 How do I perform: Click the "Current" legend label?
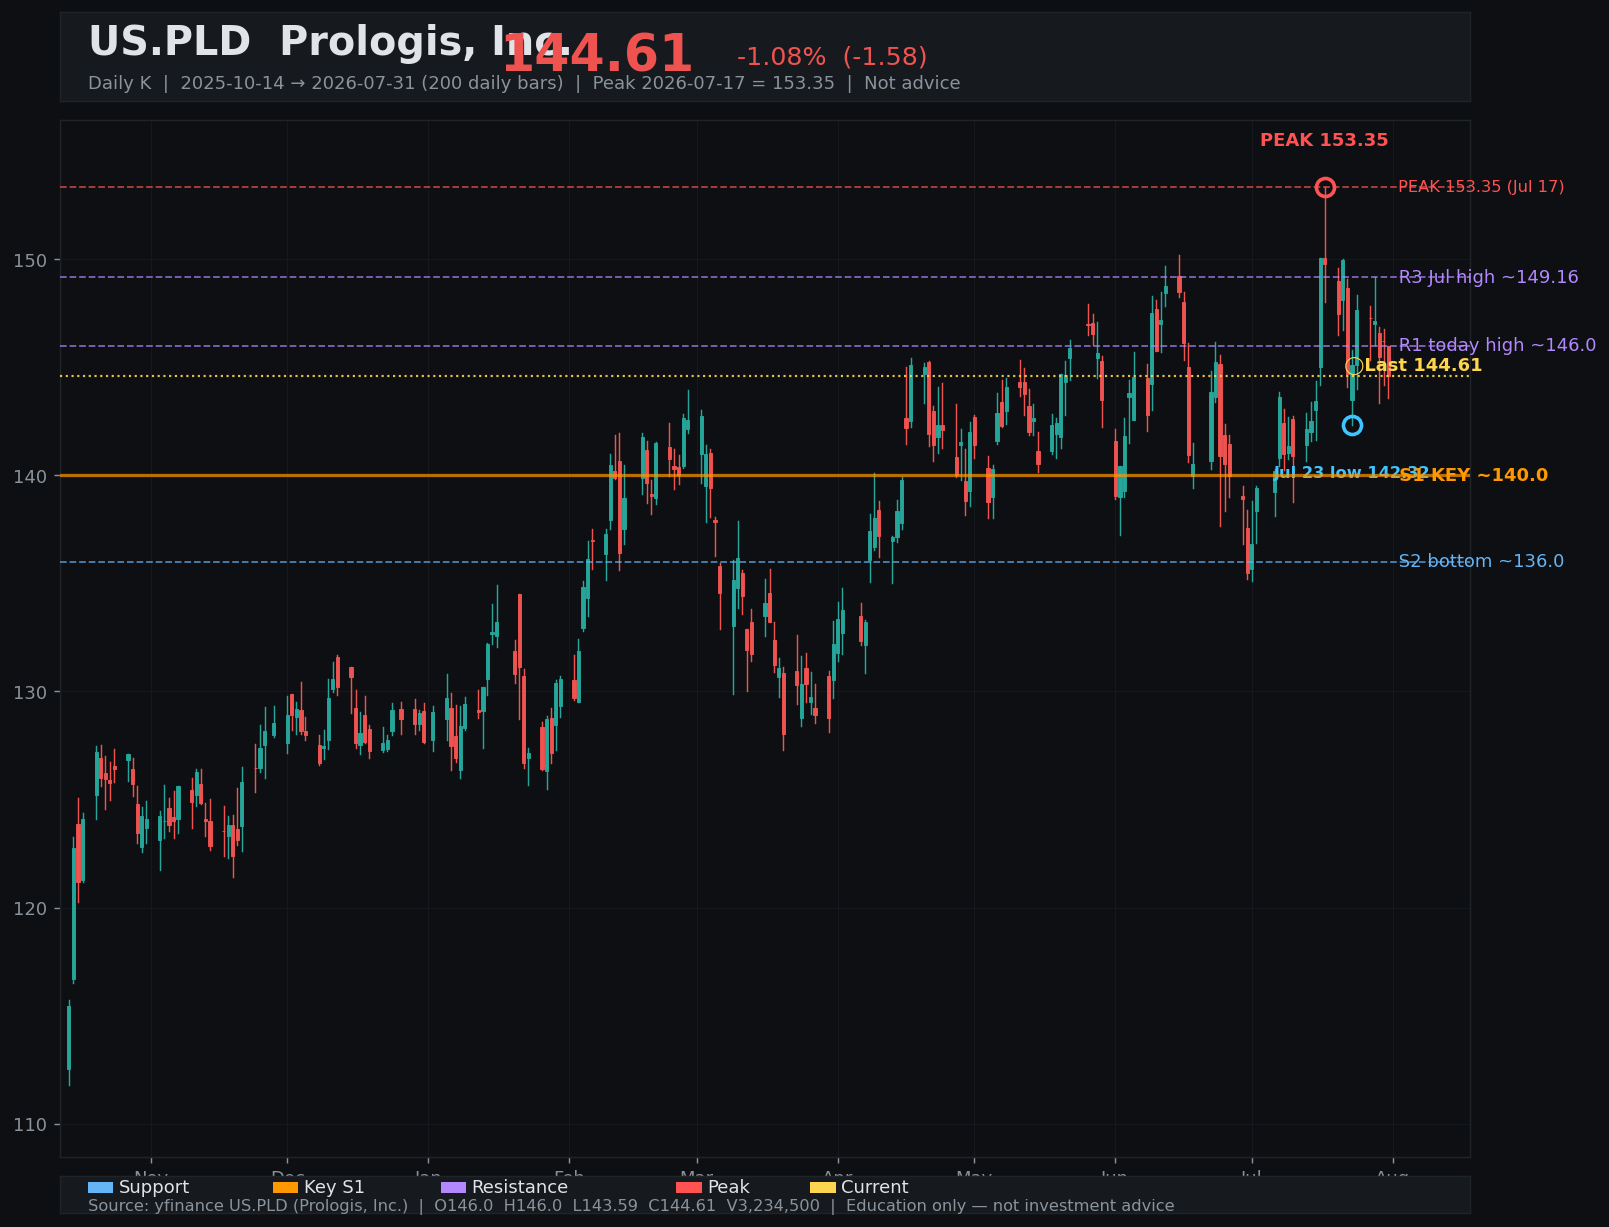click(x=875, y=1188)
